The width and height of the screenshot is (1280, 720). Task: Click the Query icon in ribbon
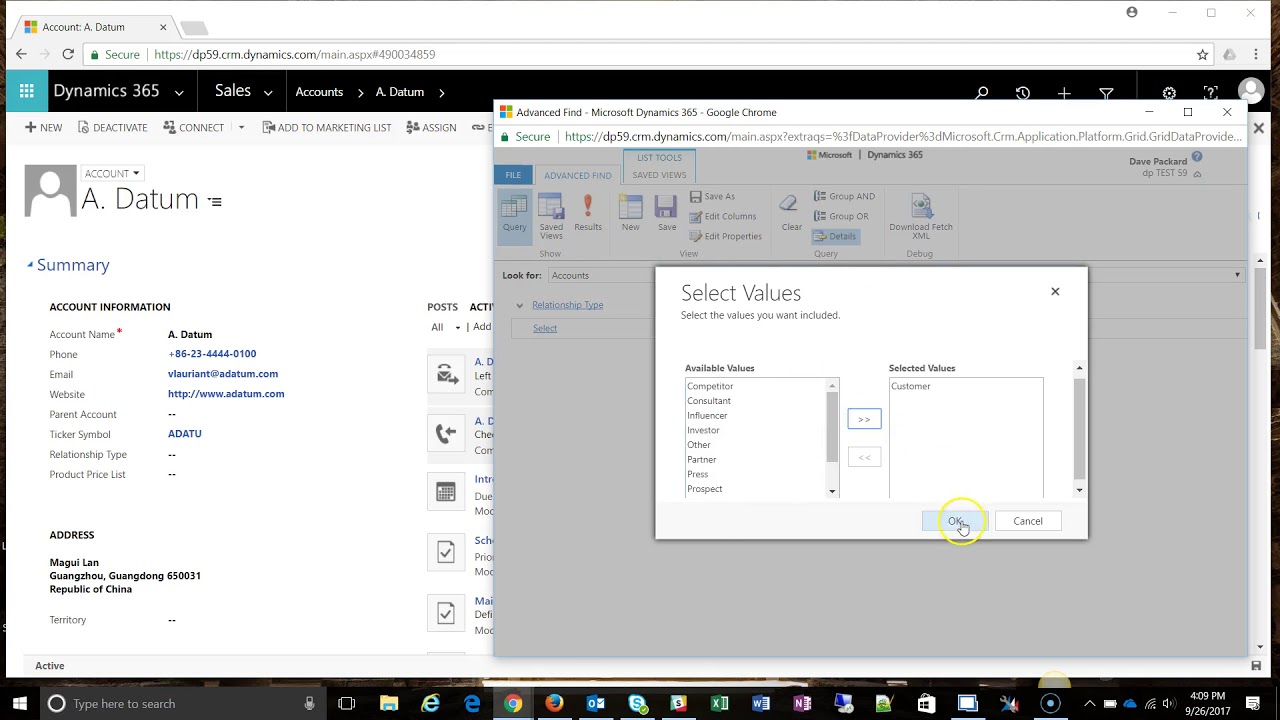(514, 214)
